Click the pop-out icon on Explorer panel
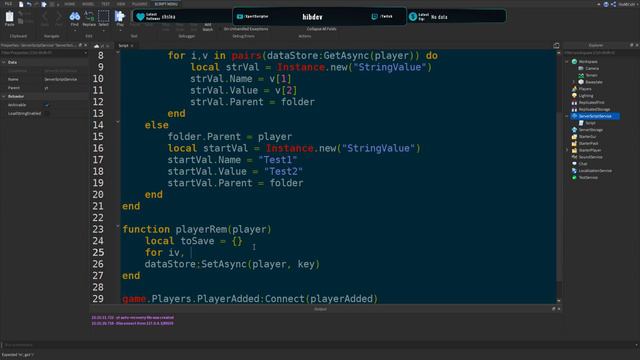The height and width of the screenshot is (360, 640). [631, 45]
